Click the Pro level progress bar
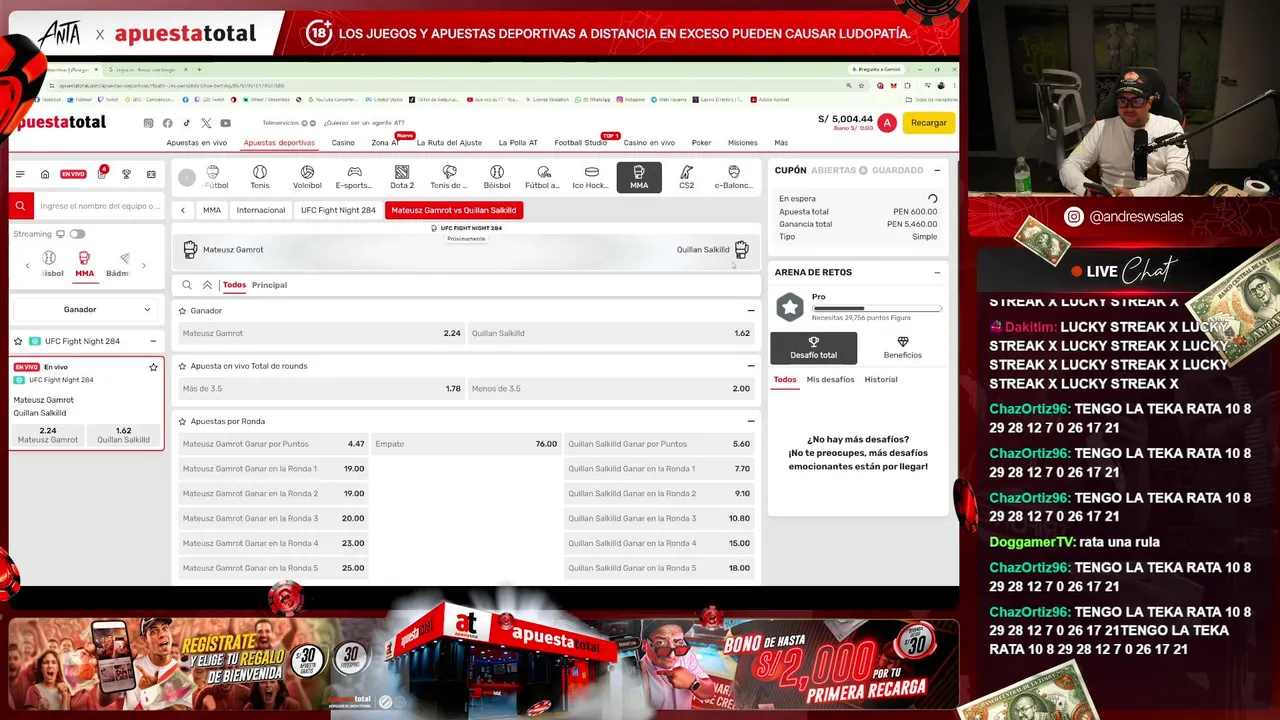 click(877, 309)
